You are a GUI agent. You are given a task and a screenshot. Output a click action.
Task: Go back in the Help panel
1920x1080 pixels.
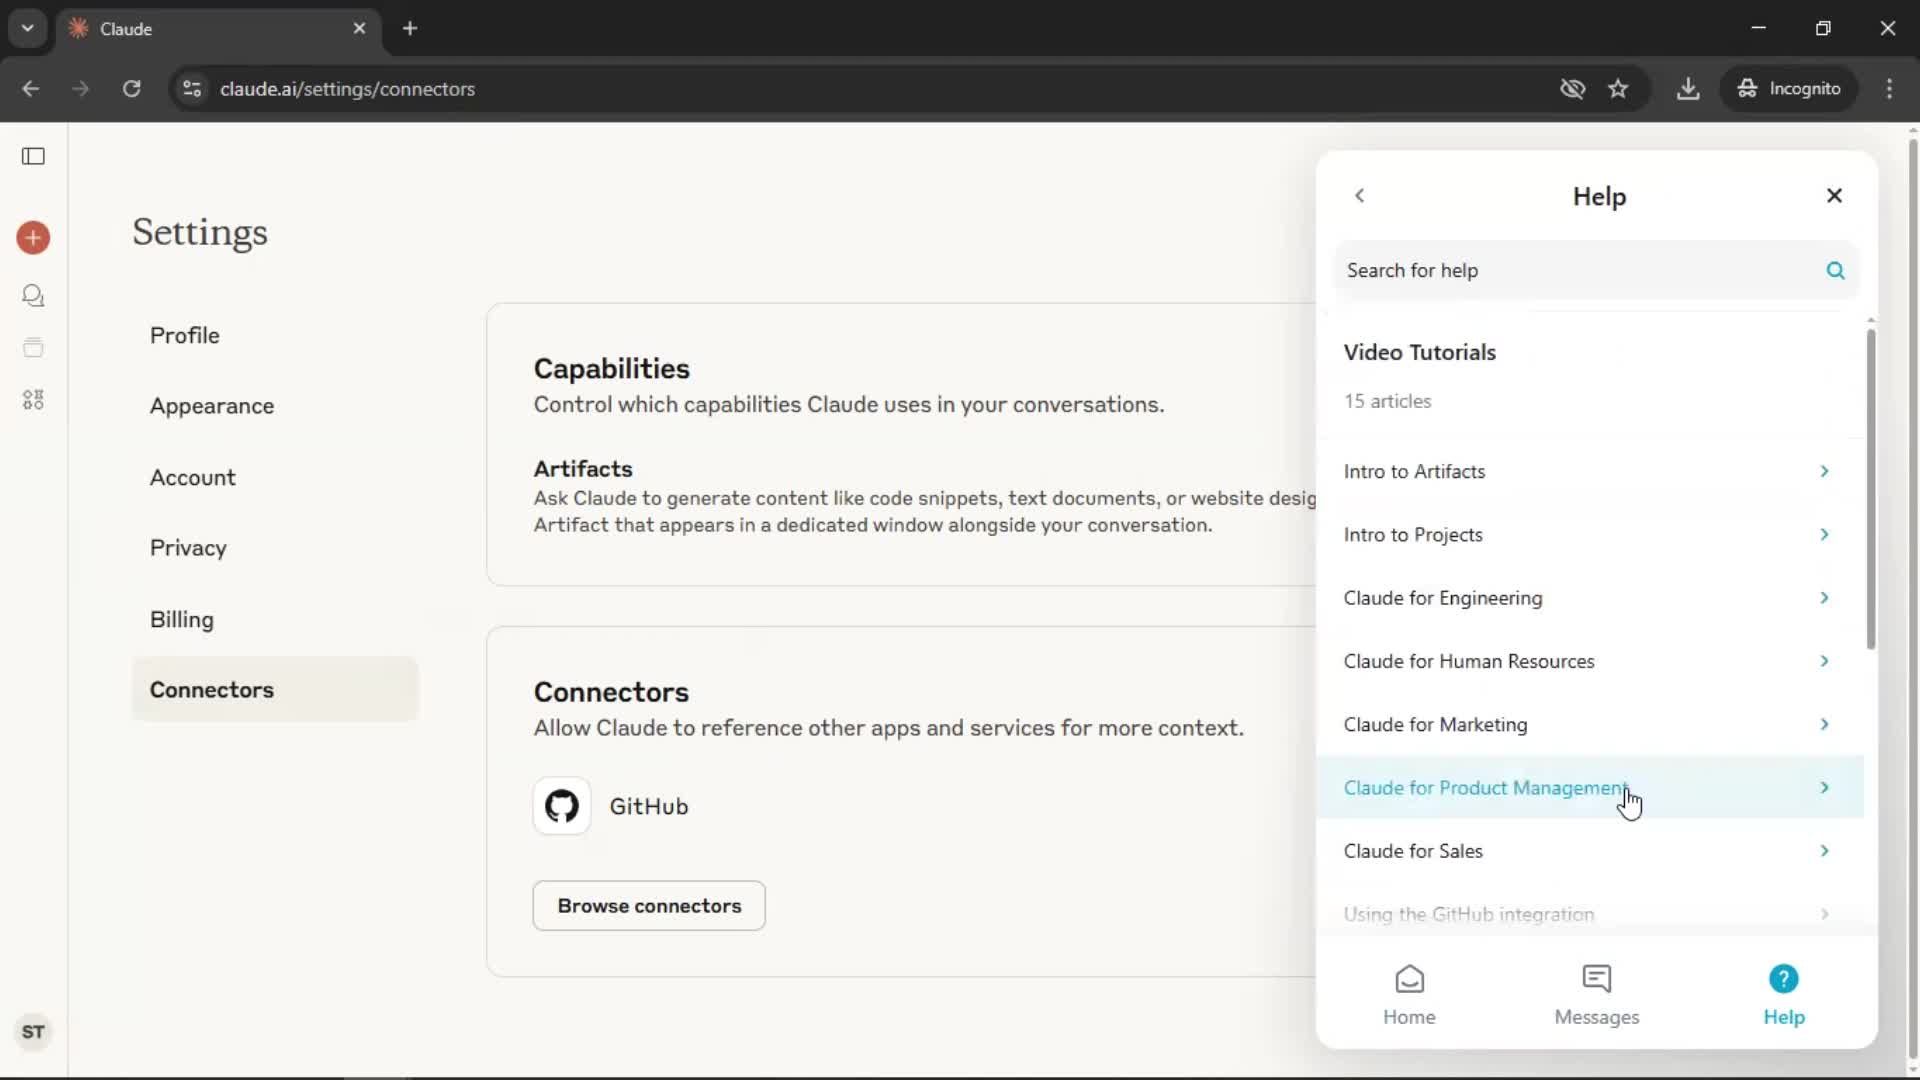pos(1359,196)
